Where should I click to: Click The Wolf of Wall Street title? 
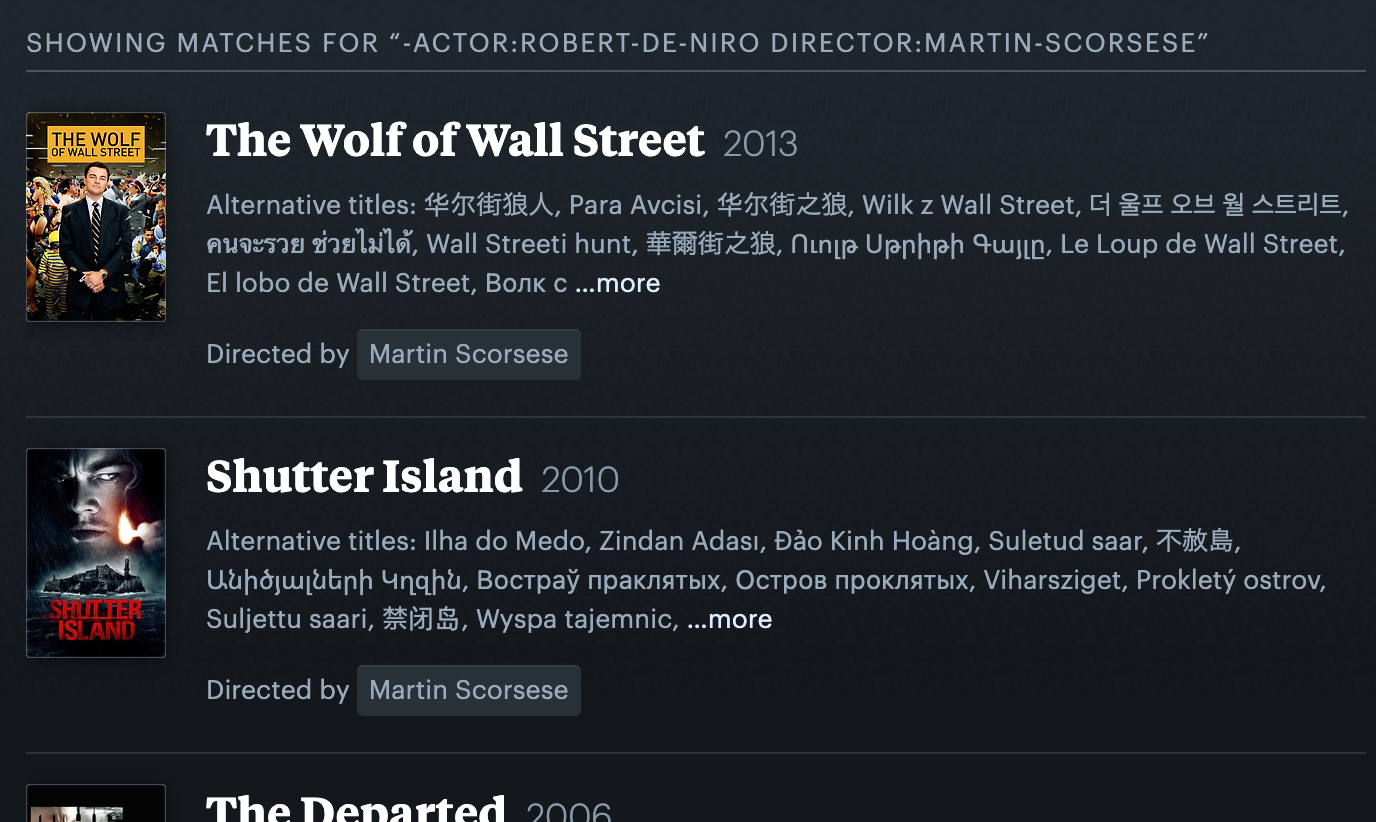click(455, 141)
